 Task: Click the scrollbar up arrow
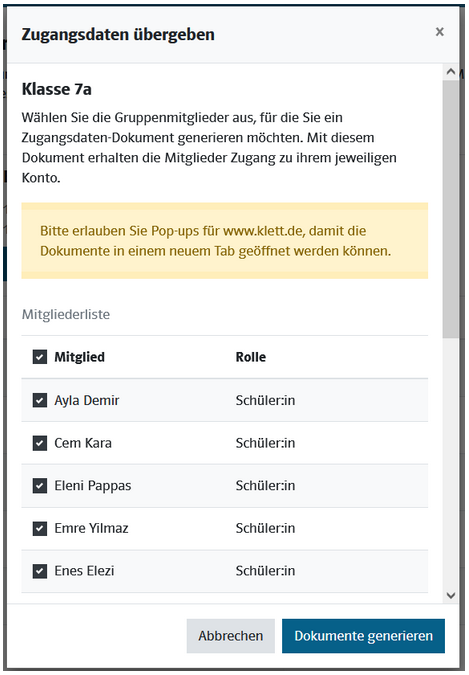[451, 71]
